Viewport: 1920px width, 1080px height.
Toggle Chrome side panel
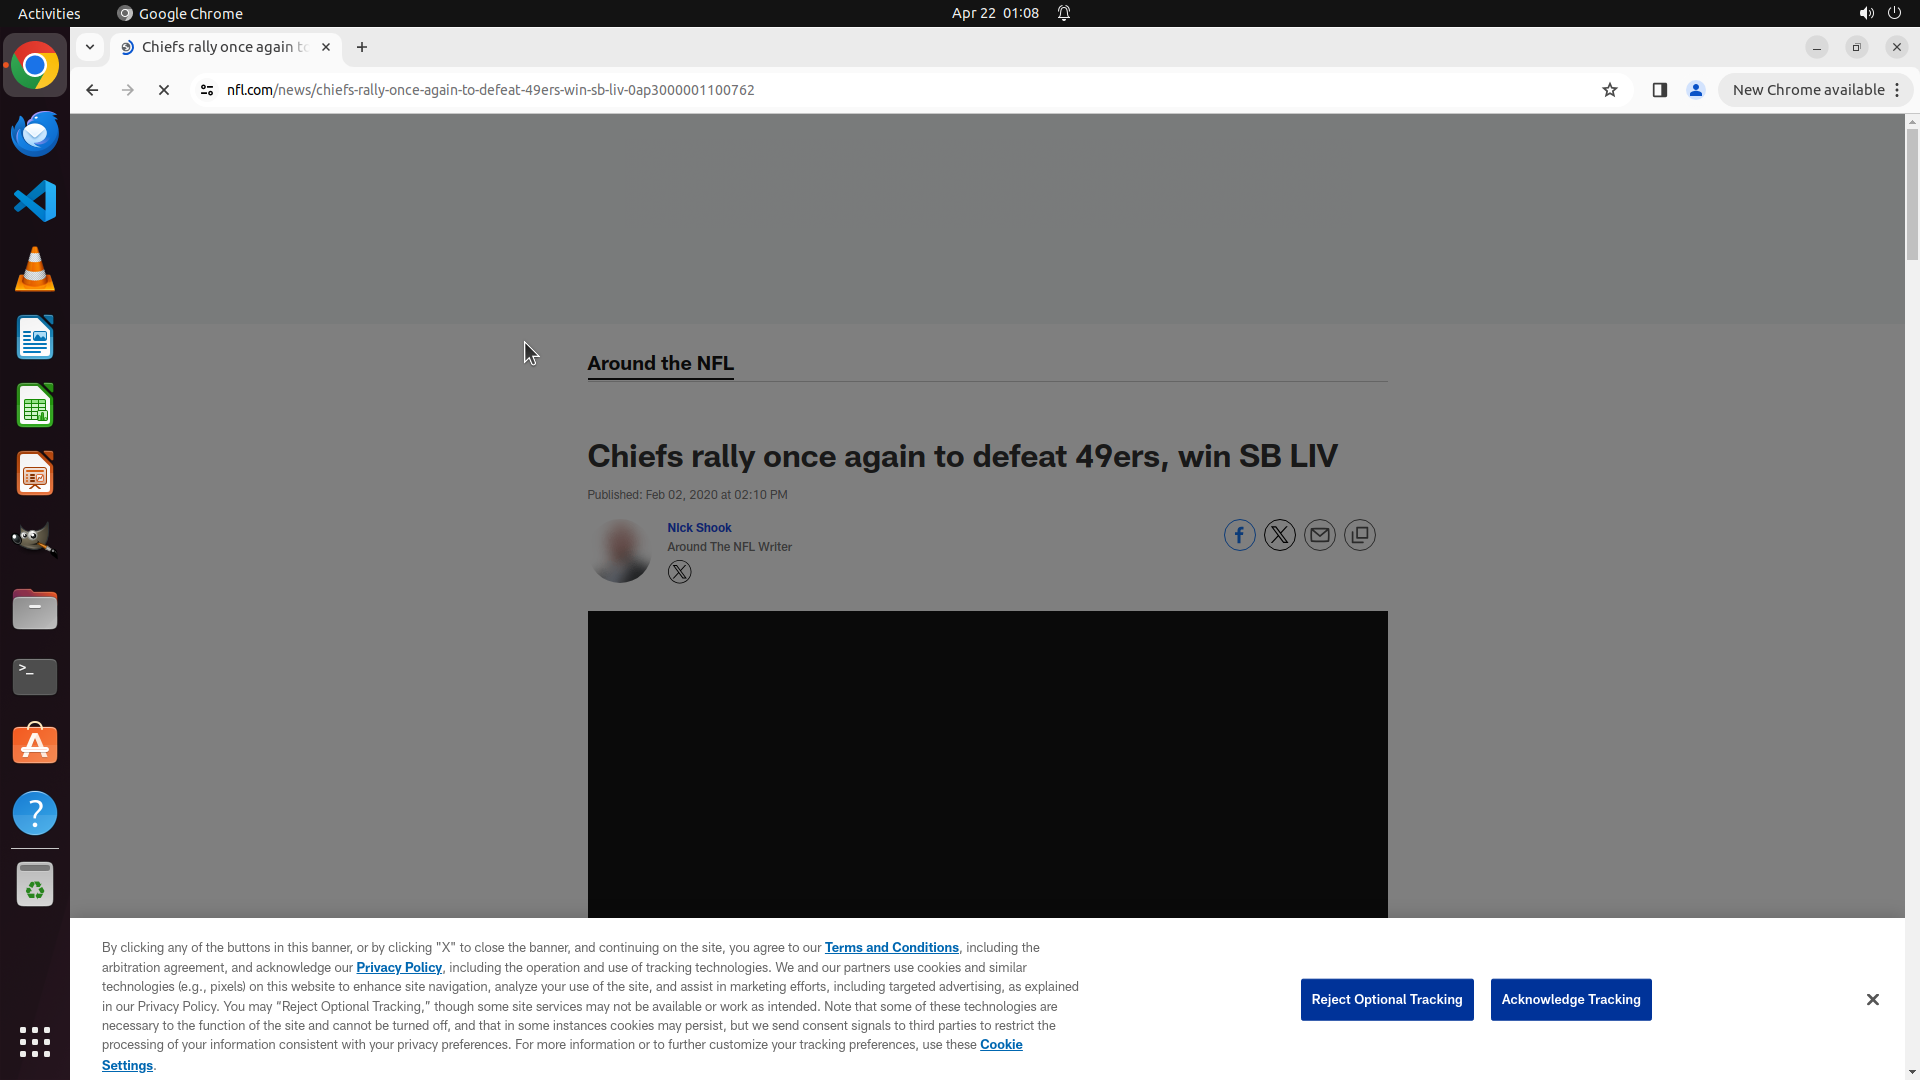pyautogui.click(x=1659, y=90)
